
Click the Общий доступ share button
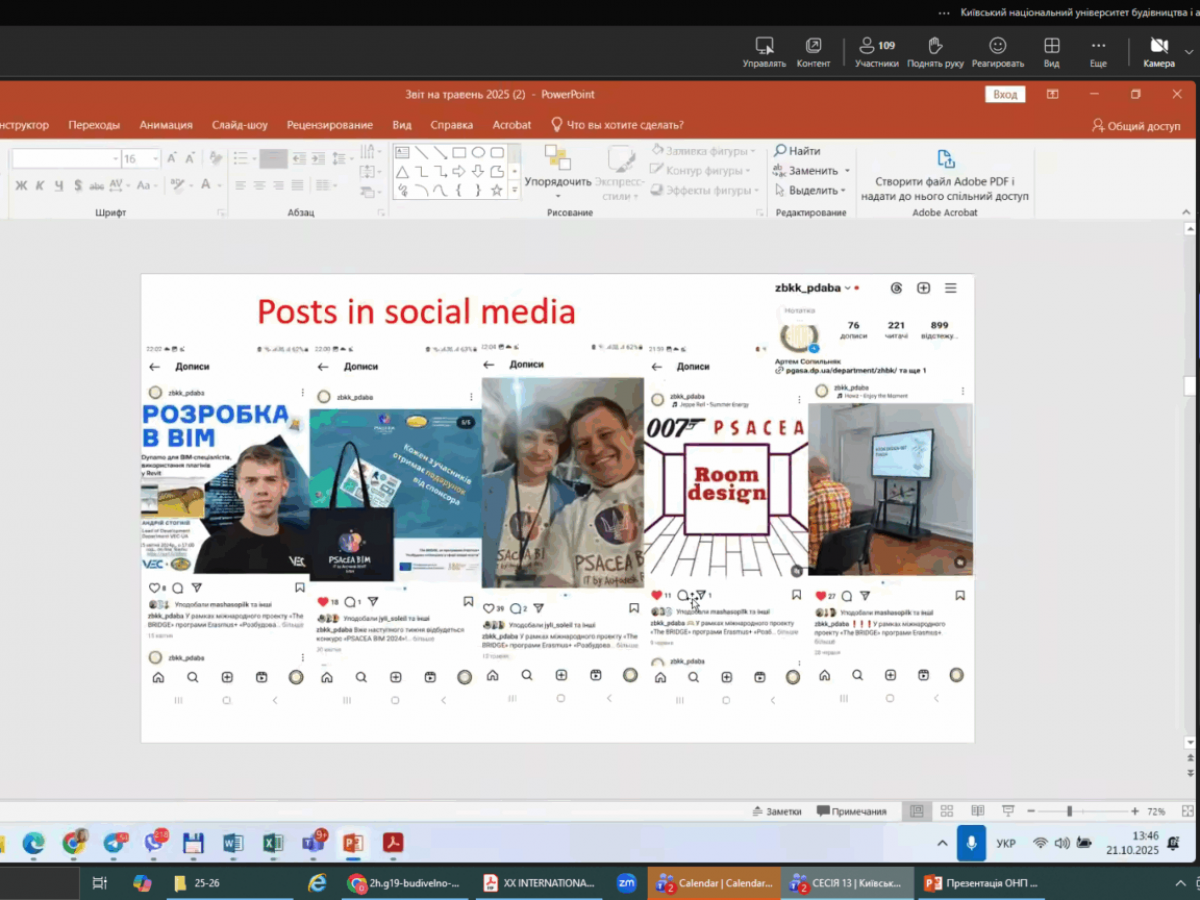[x=1136, y=126]
